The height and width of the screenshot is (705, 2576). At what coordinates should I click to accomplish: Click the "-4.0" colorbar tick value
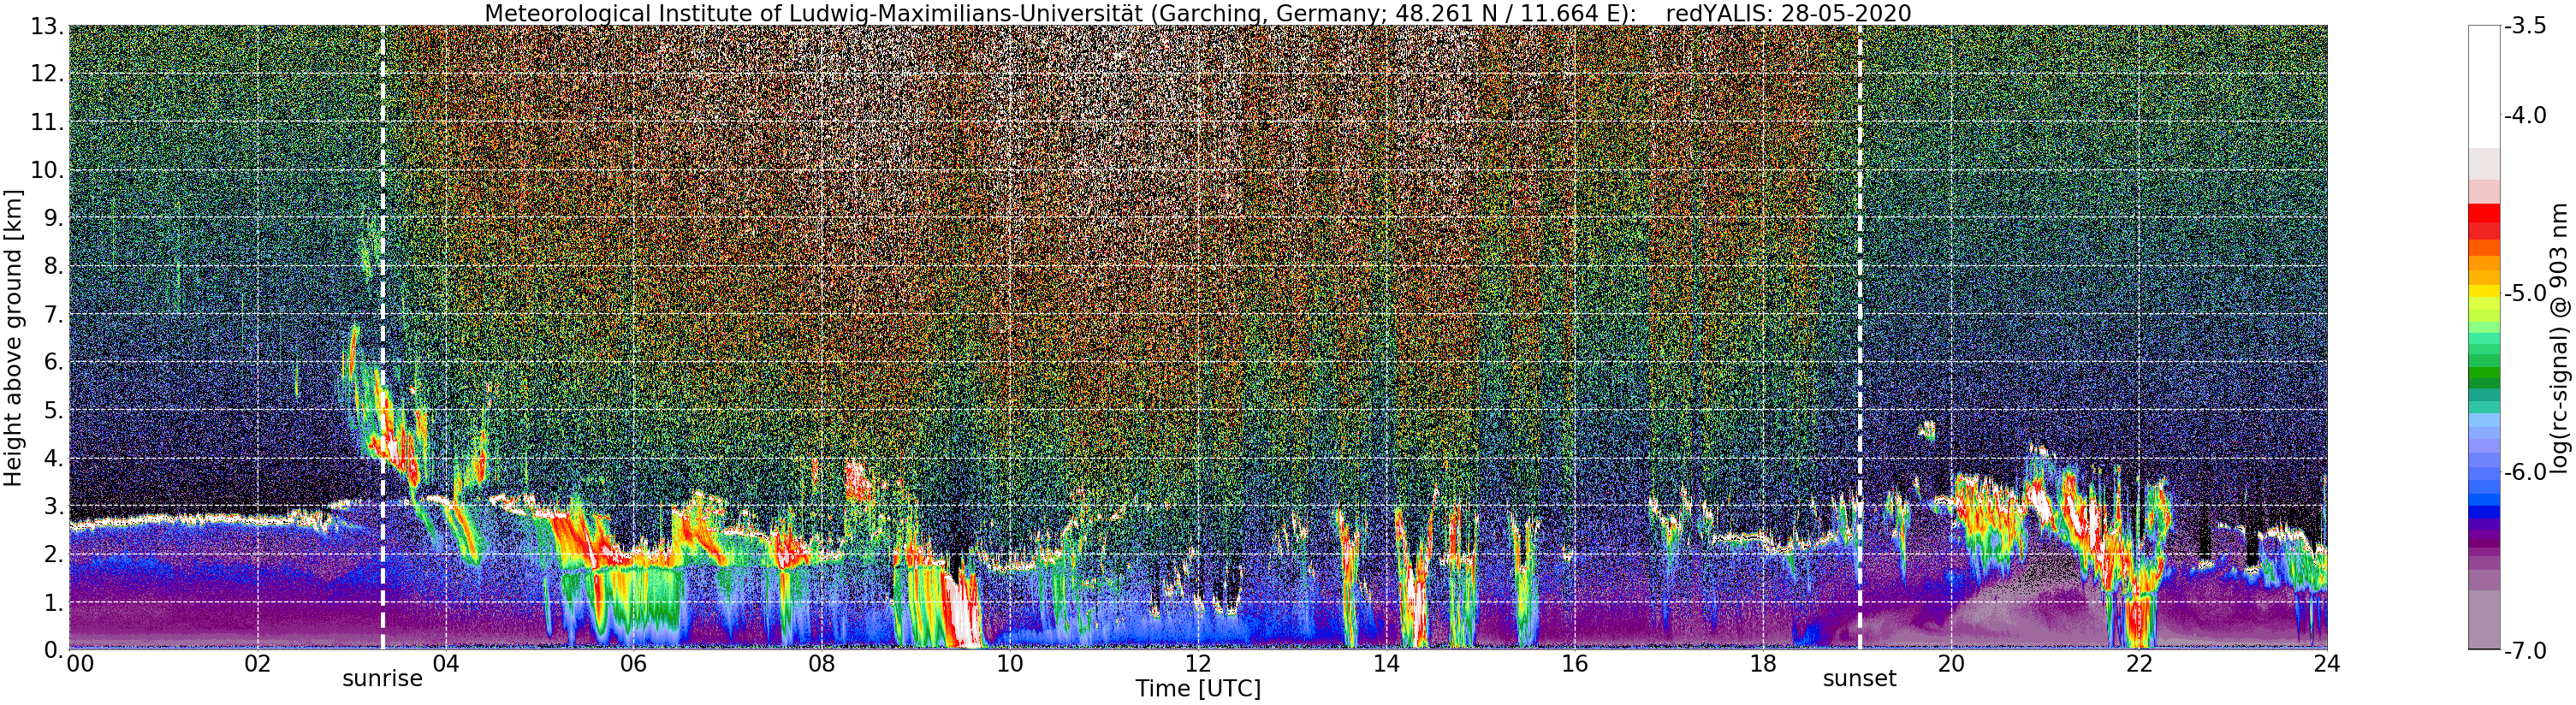(2525, 116)
